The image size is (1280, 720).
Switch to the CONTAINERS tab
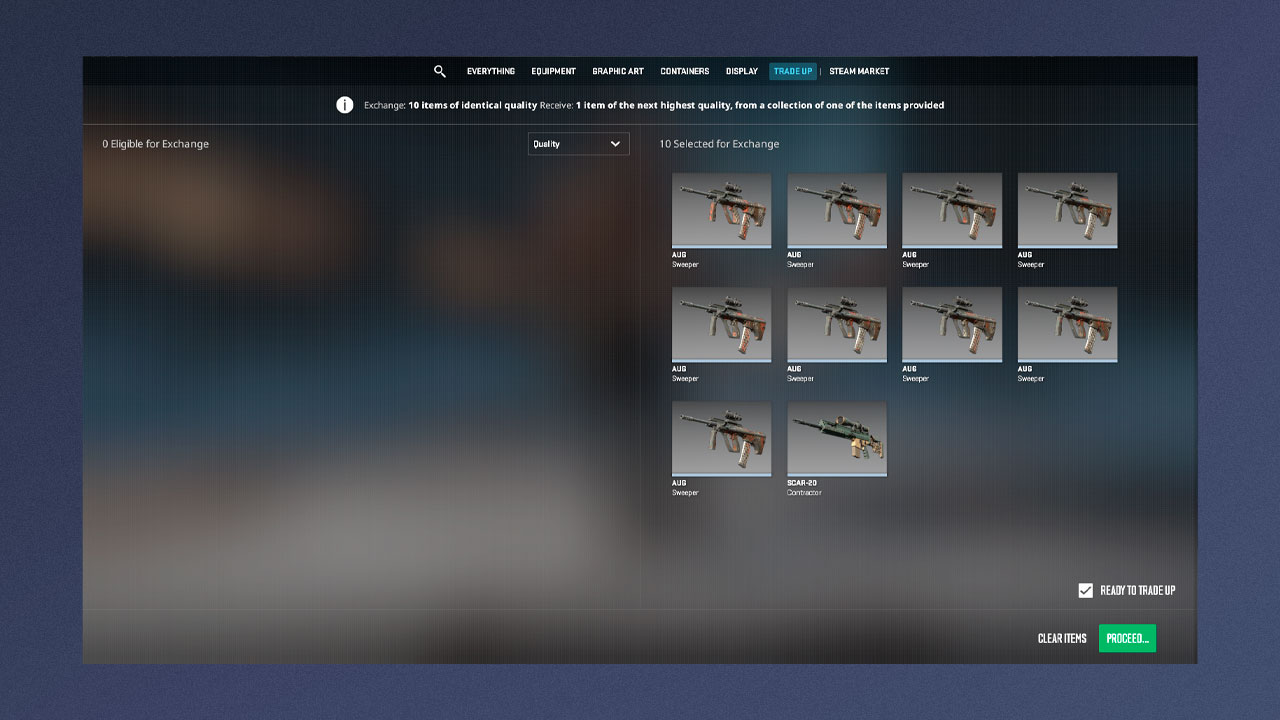pyautogui.click(x=684, y=71)
